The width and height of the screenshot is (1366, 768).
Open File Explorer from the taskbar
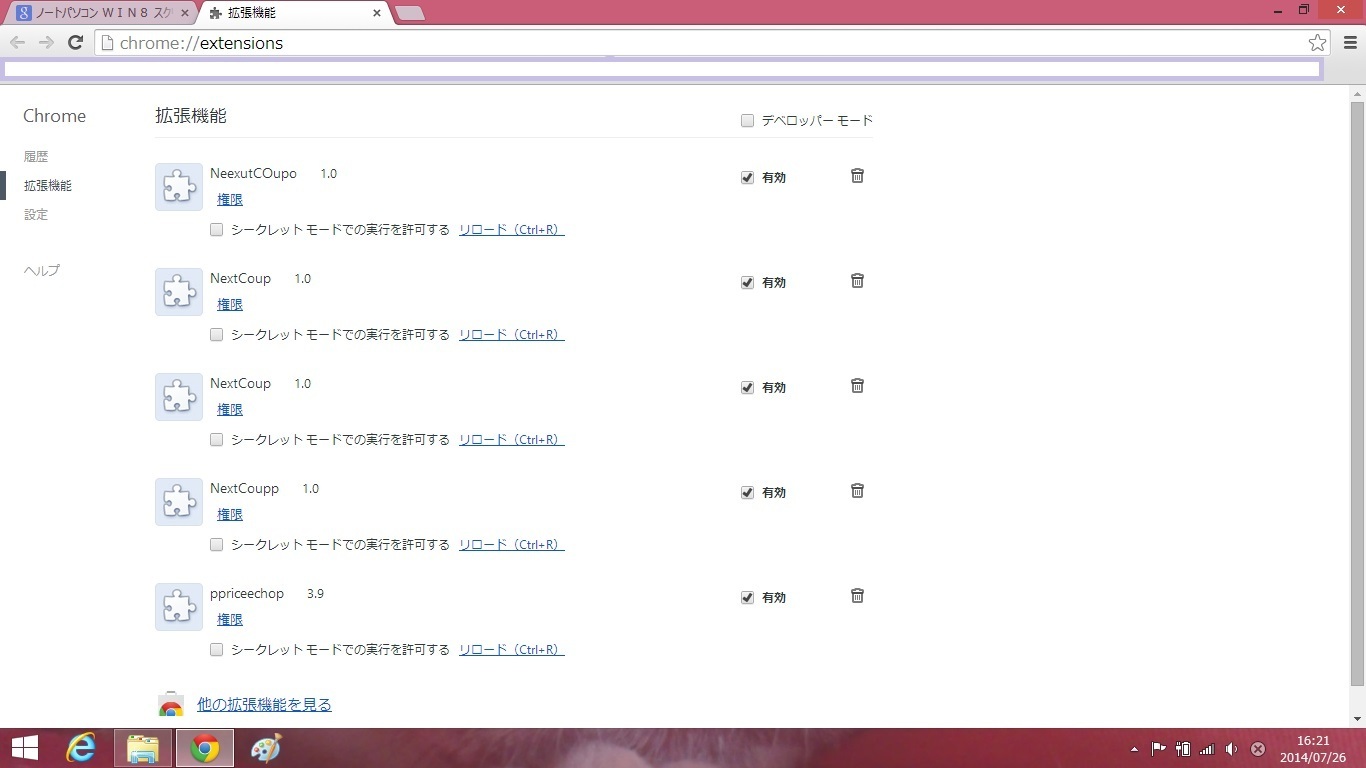(143, 748)
